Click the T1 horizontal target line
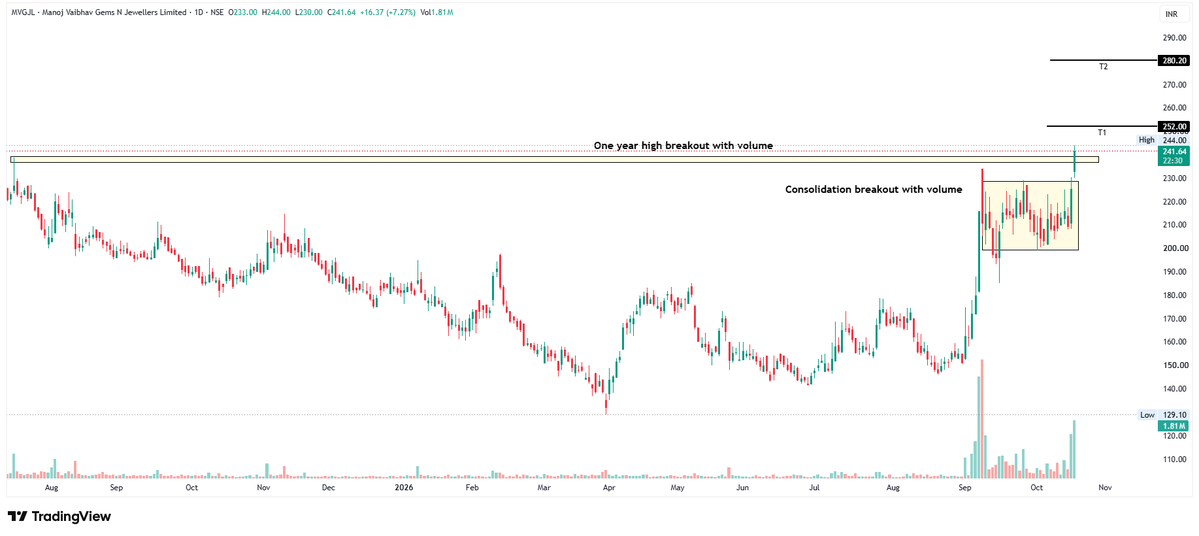The height and width of the screenshot is (536, 1199). pyautogui.click(x=1103, y=126)
